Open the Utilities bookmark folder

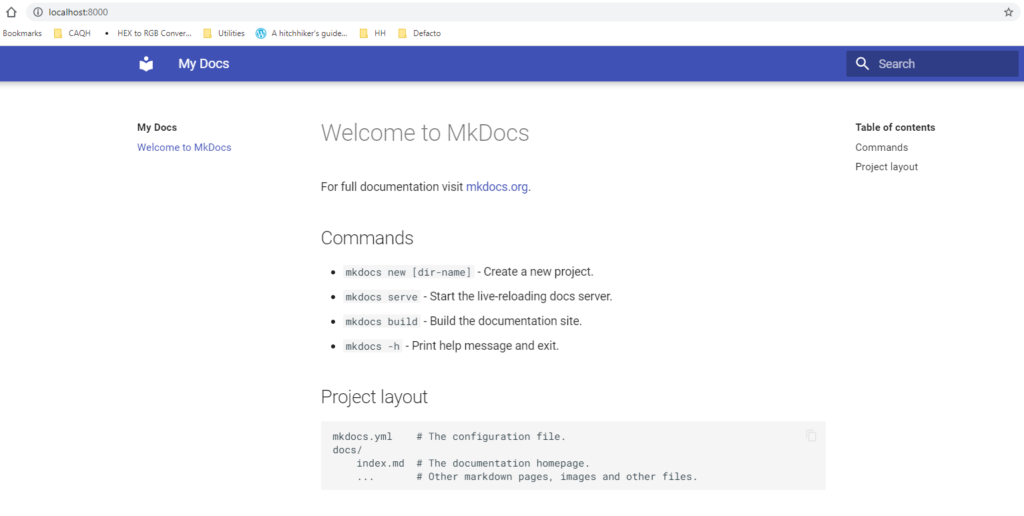(x=224, y=33)
